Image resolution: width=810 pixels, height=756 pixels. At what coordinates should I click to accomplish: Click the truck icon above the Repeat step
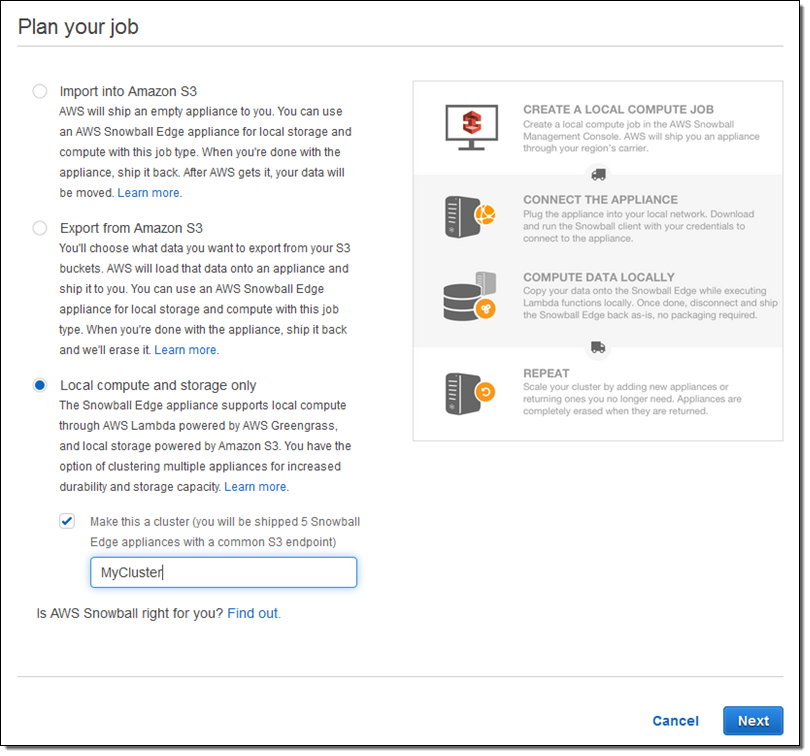[598, 347]
